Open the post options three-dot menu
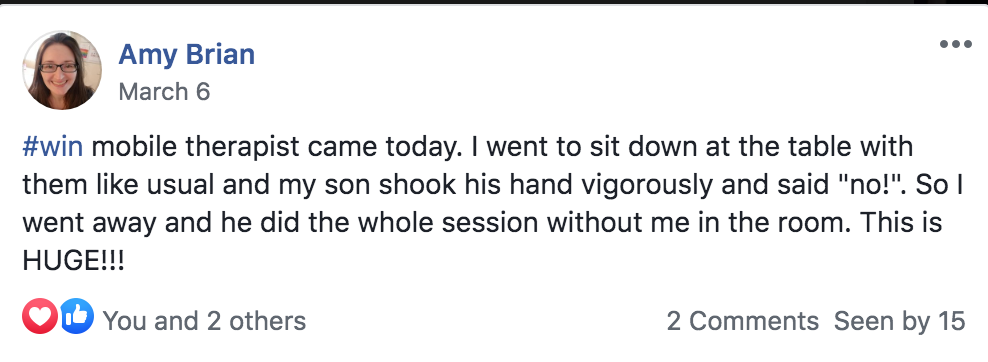This screenshot has width=988, height=362. [955, 44]
